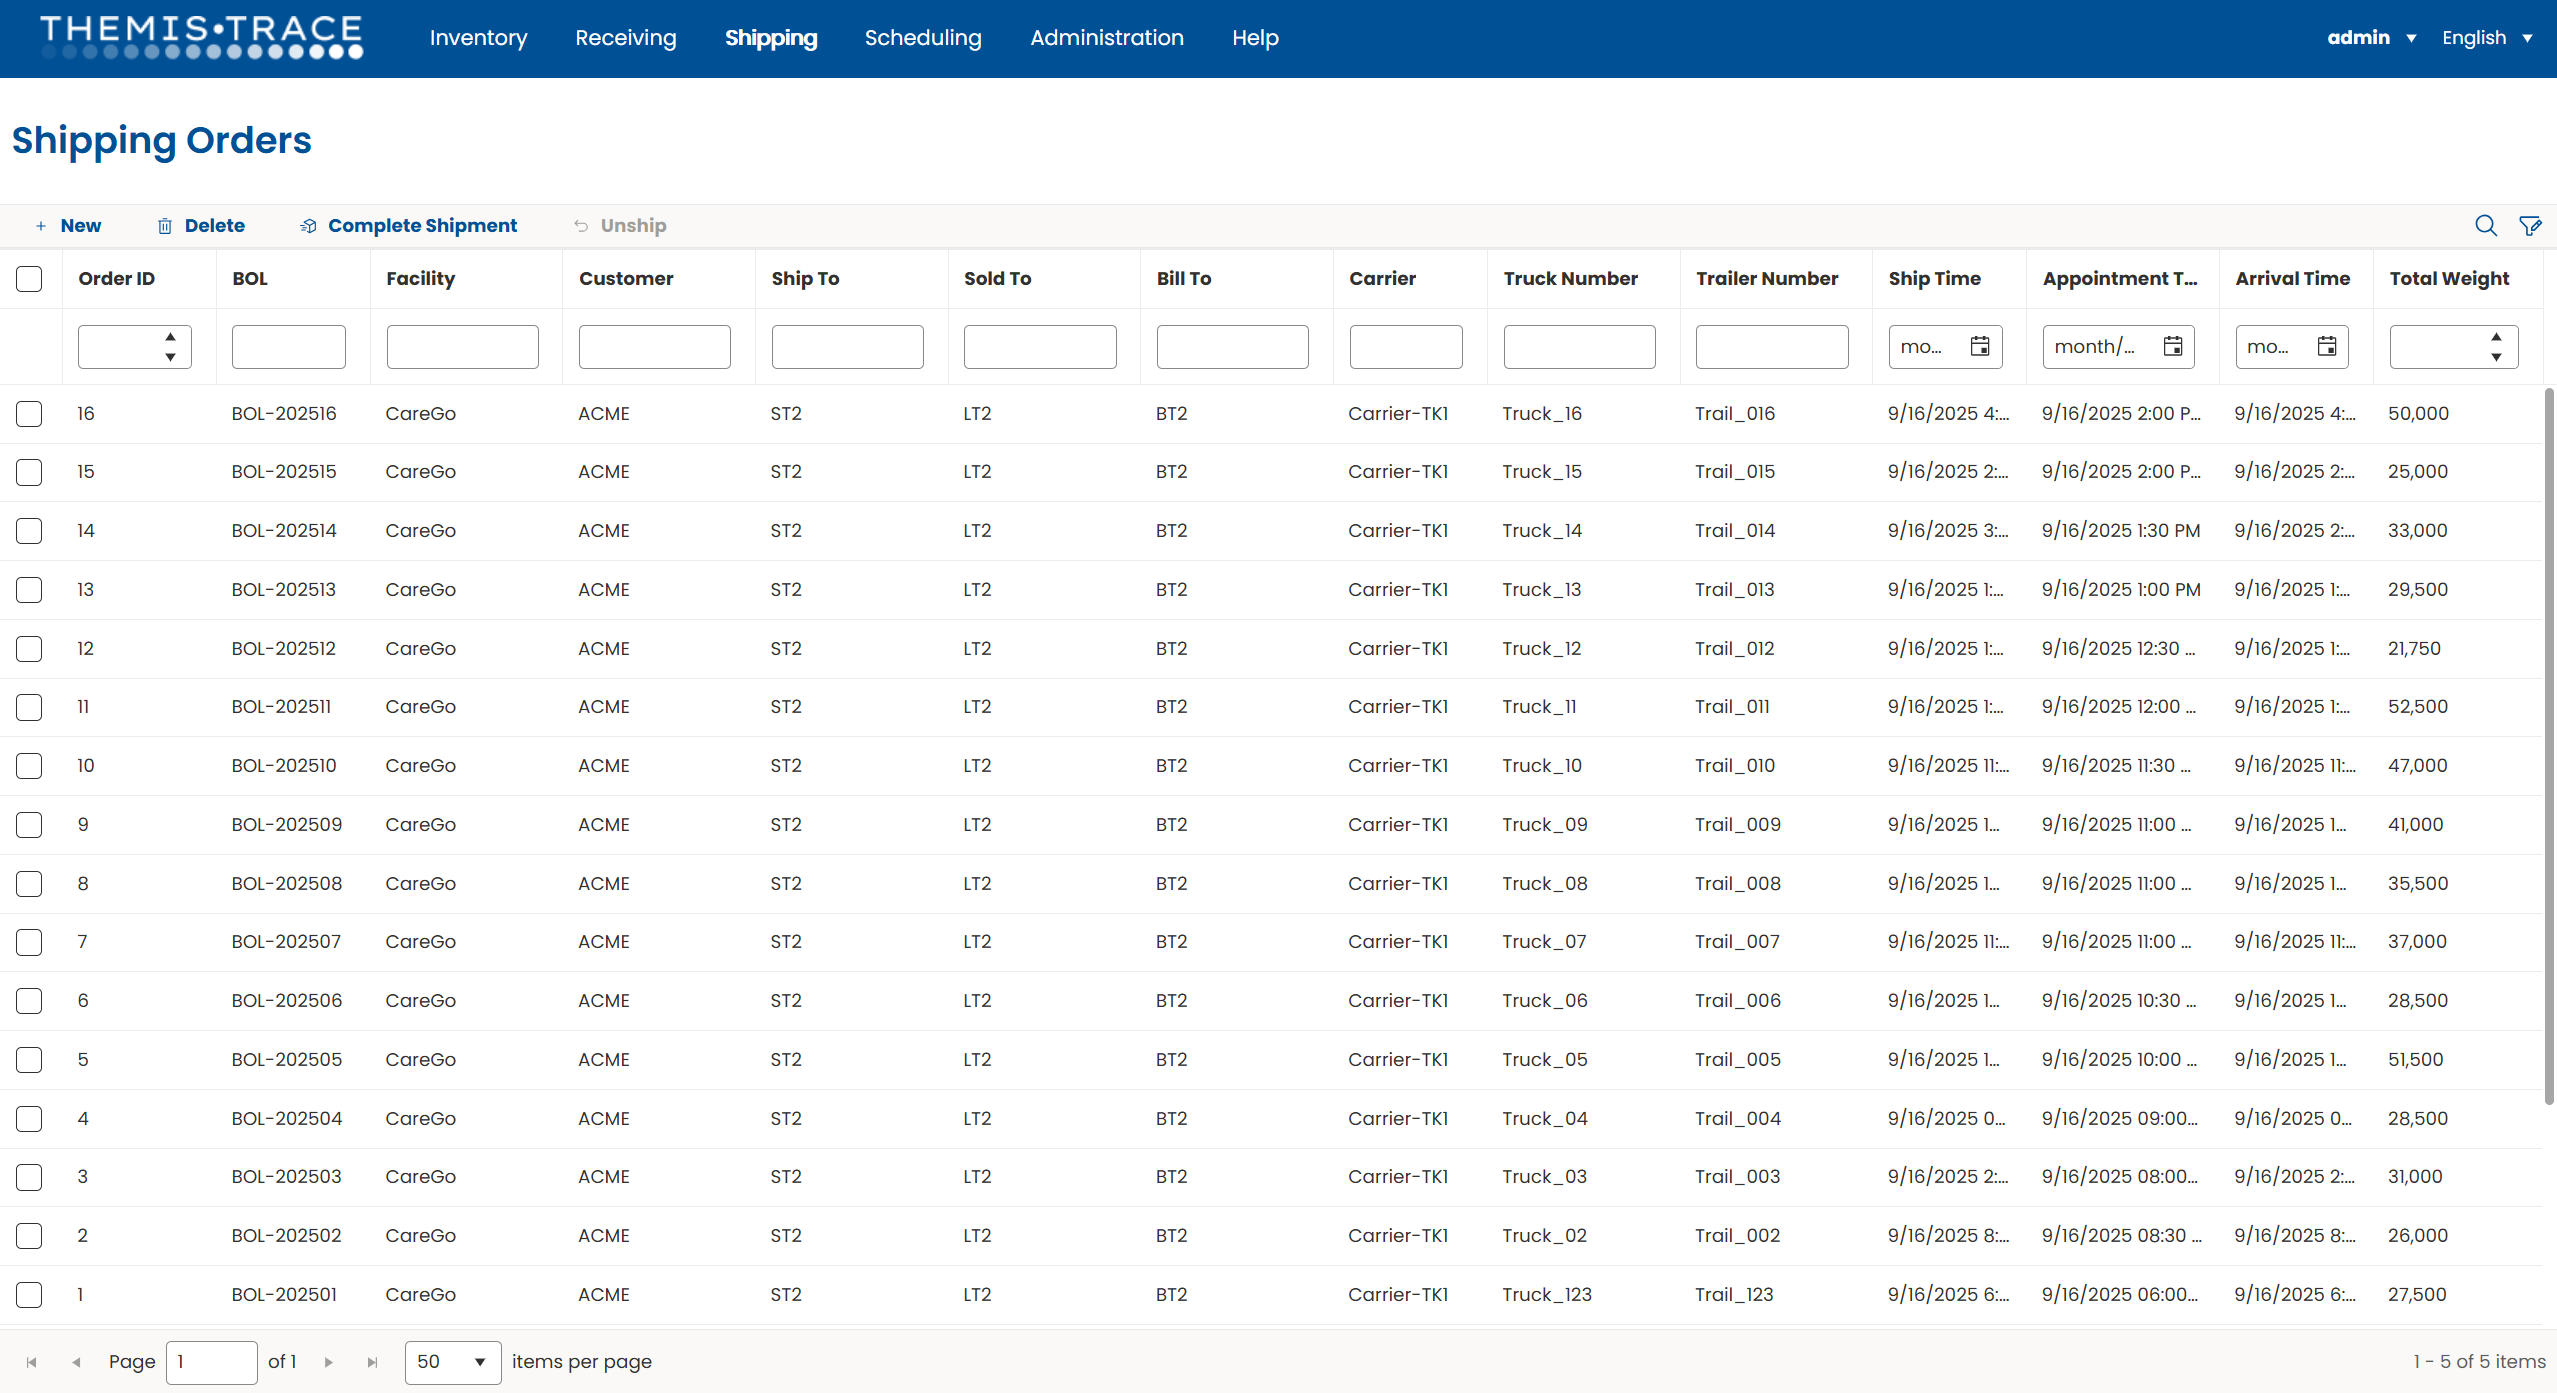Select the checkbox for order 16

click(29, 413)
